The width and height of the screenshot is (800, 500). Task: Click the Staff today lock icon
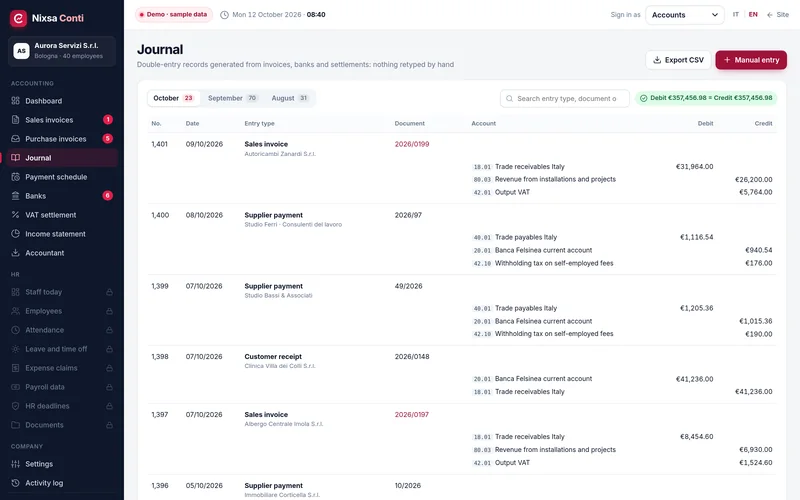coord(109,292)
